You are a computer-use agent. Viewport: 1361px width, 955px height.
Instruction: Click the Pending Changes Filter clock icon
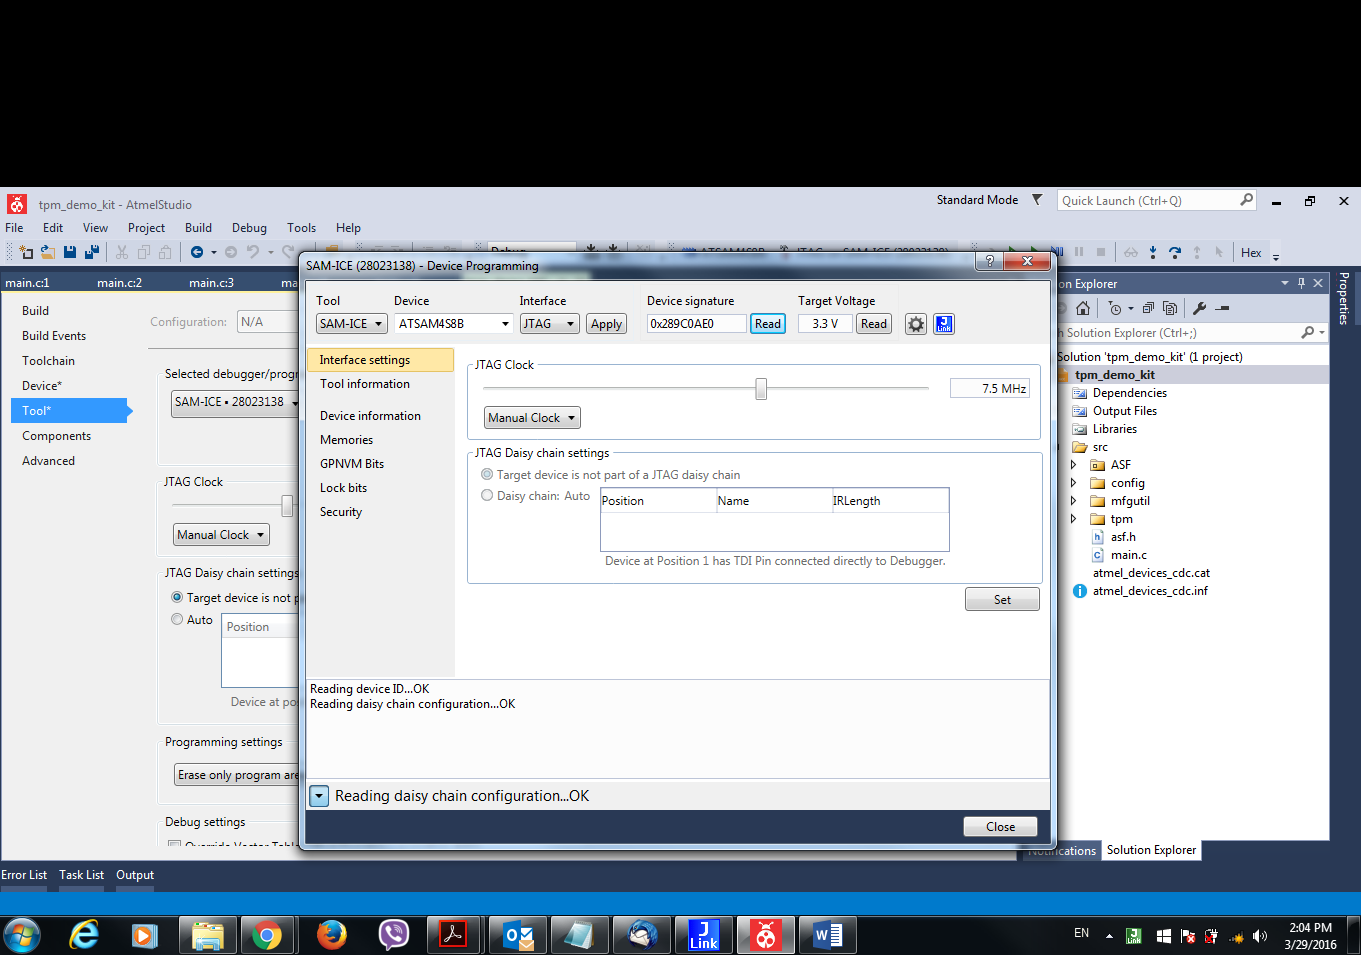(x=1115, y=308)
